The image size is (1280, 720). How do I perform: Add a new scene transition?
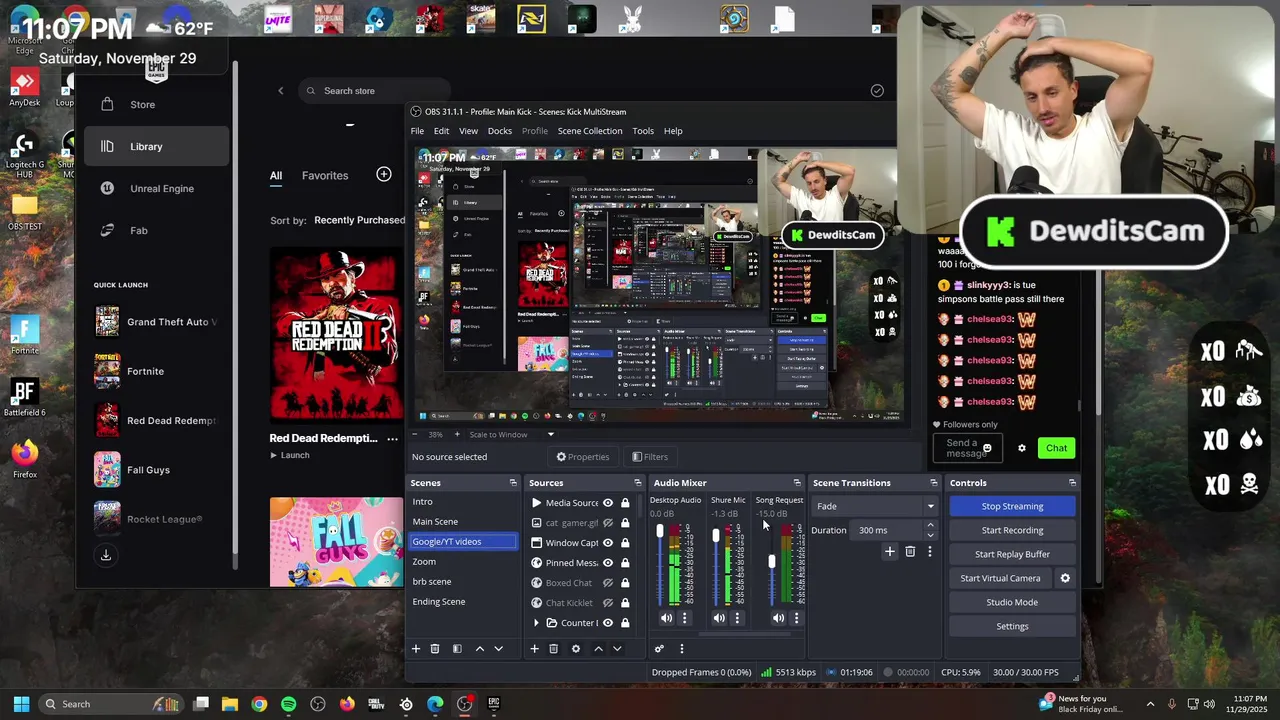pos(889,552)
